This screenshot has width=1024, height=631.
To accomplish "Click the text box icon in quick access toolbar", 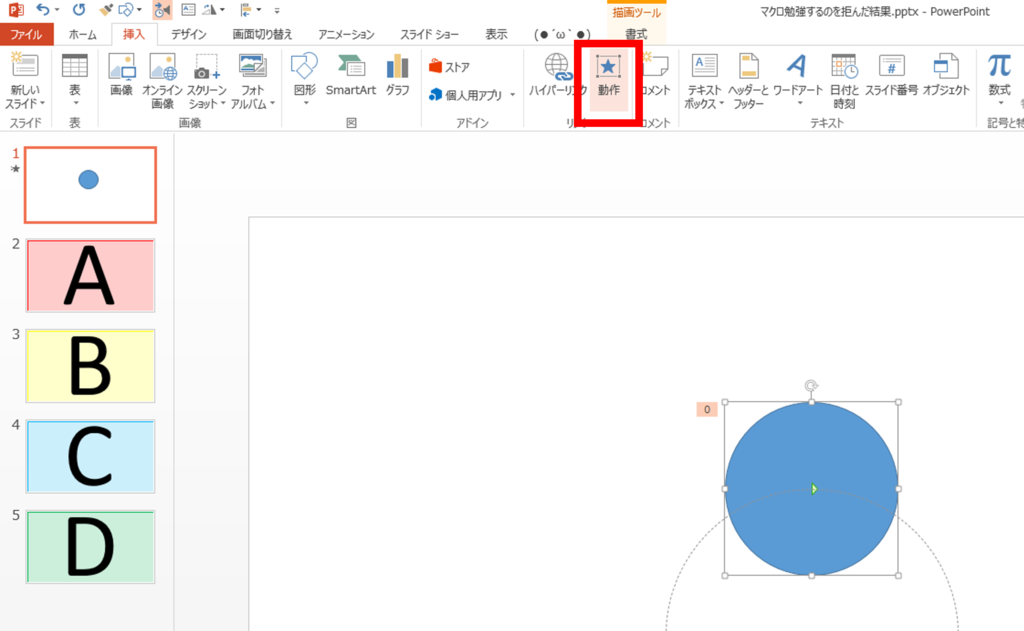I will tap(188, 9).
